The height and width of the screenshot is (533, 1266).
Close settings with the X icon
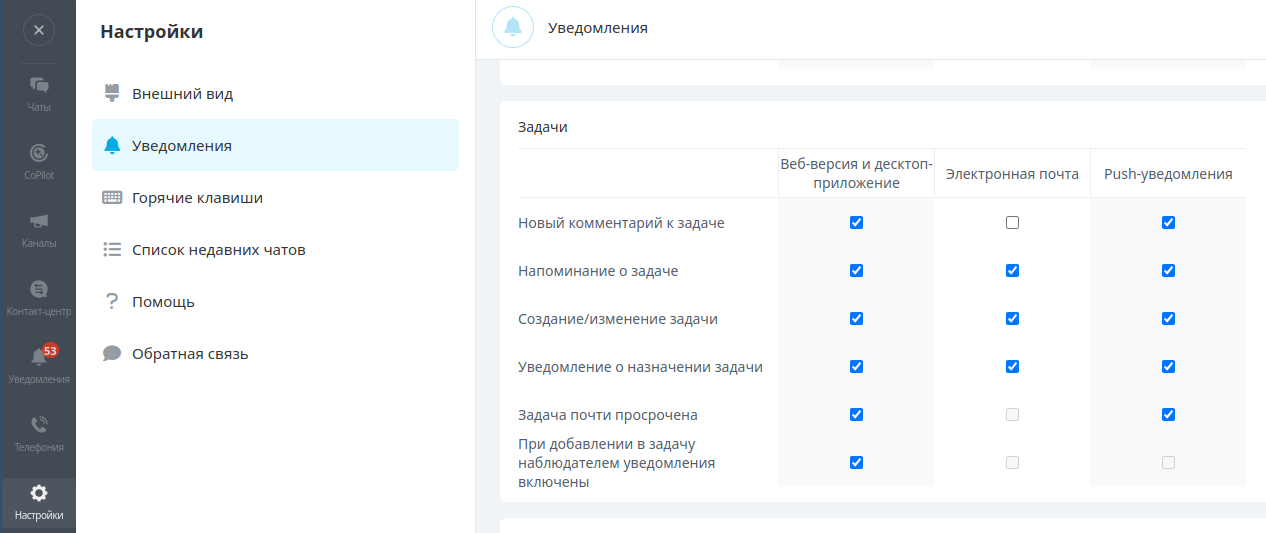(38, 30)
